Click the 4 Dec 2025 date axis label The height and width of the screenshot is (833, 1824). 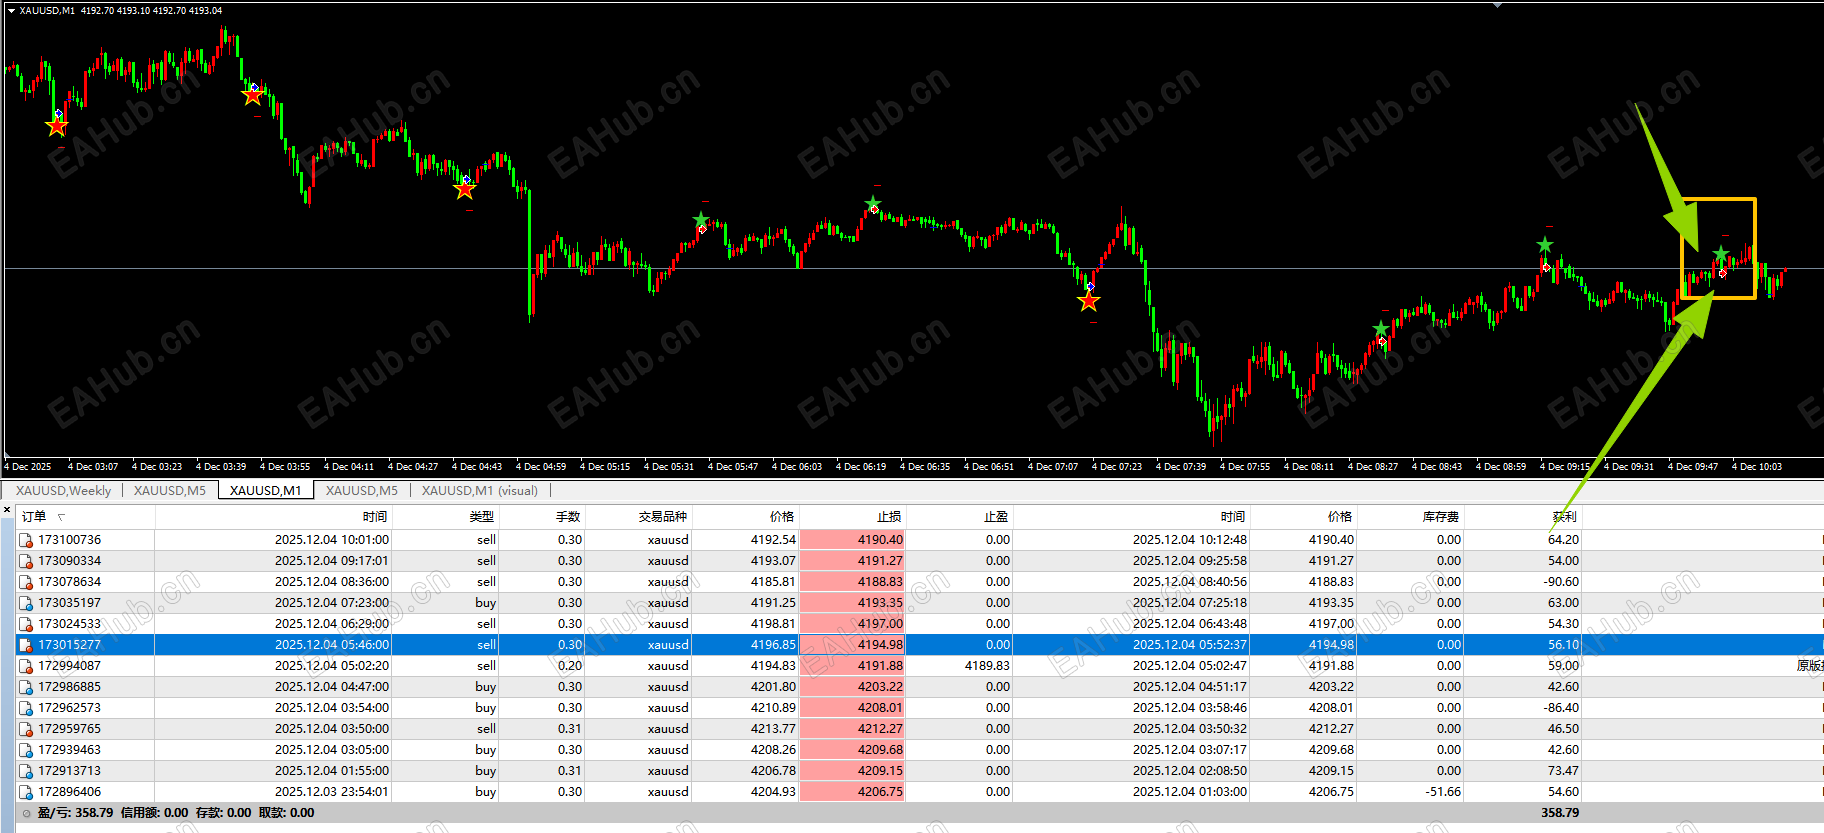28,467
